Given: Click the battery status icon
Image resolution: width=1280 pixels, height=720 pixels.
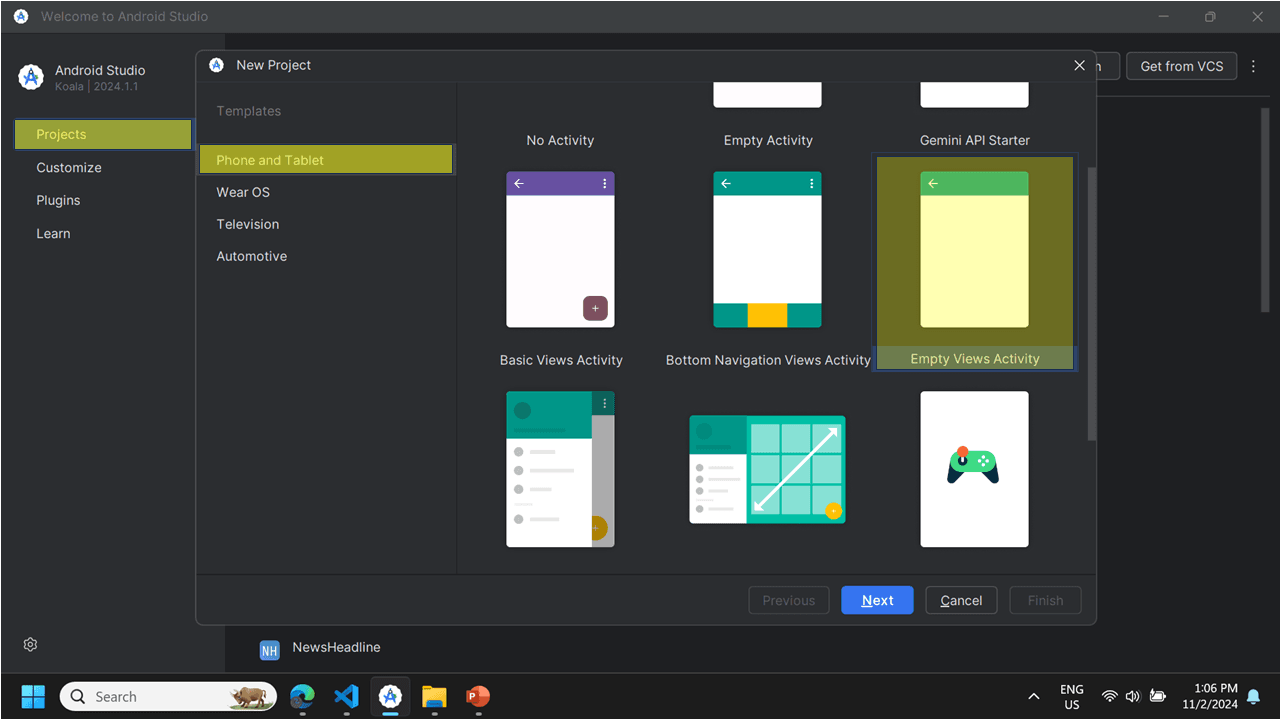Looking at the screenshot, I should point(1158,696).
